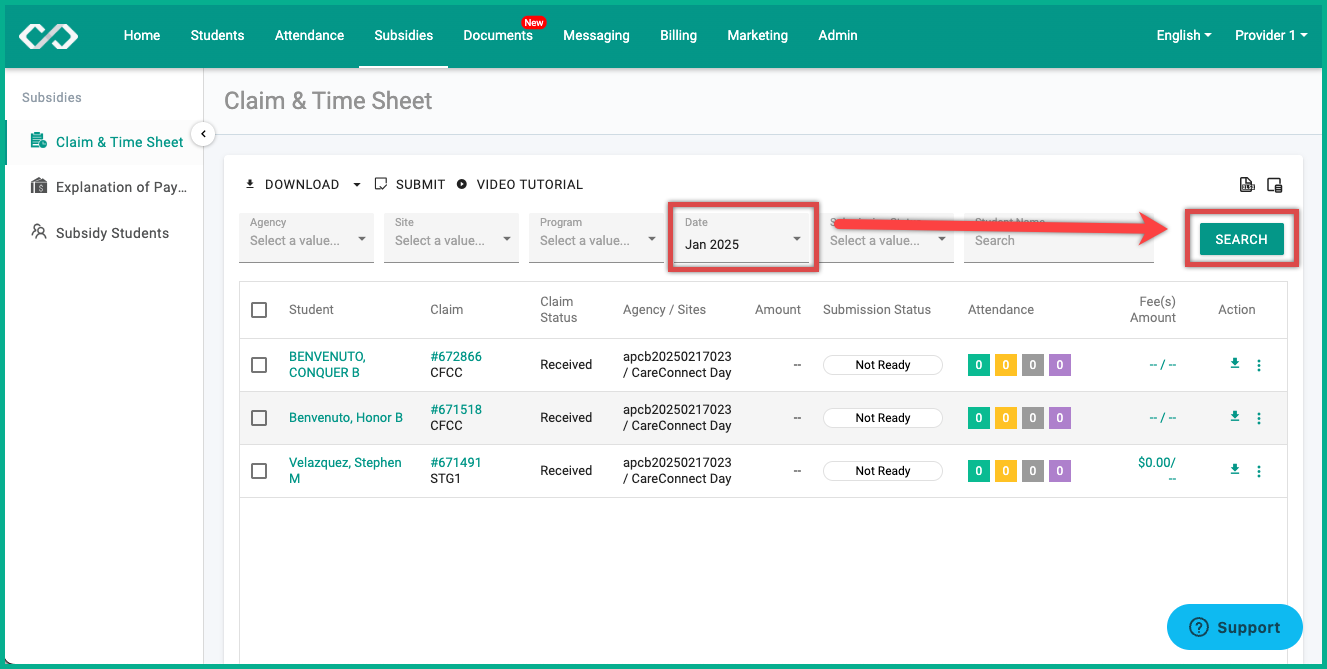Click the Video Tutorial play icon

point(462,184)
